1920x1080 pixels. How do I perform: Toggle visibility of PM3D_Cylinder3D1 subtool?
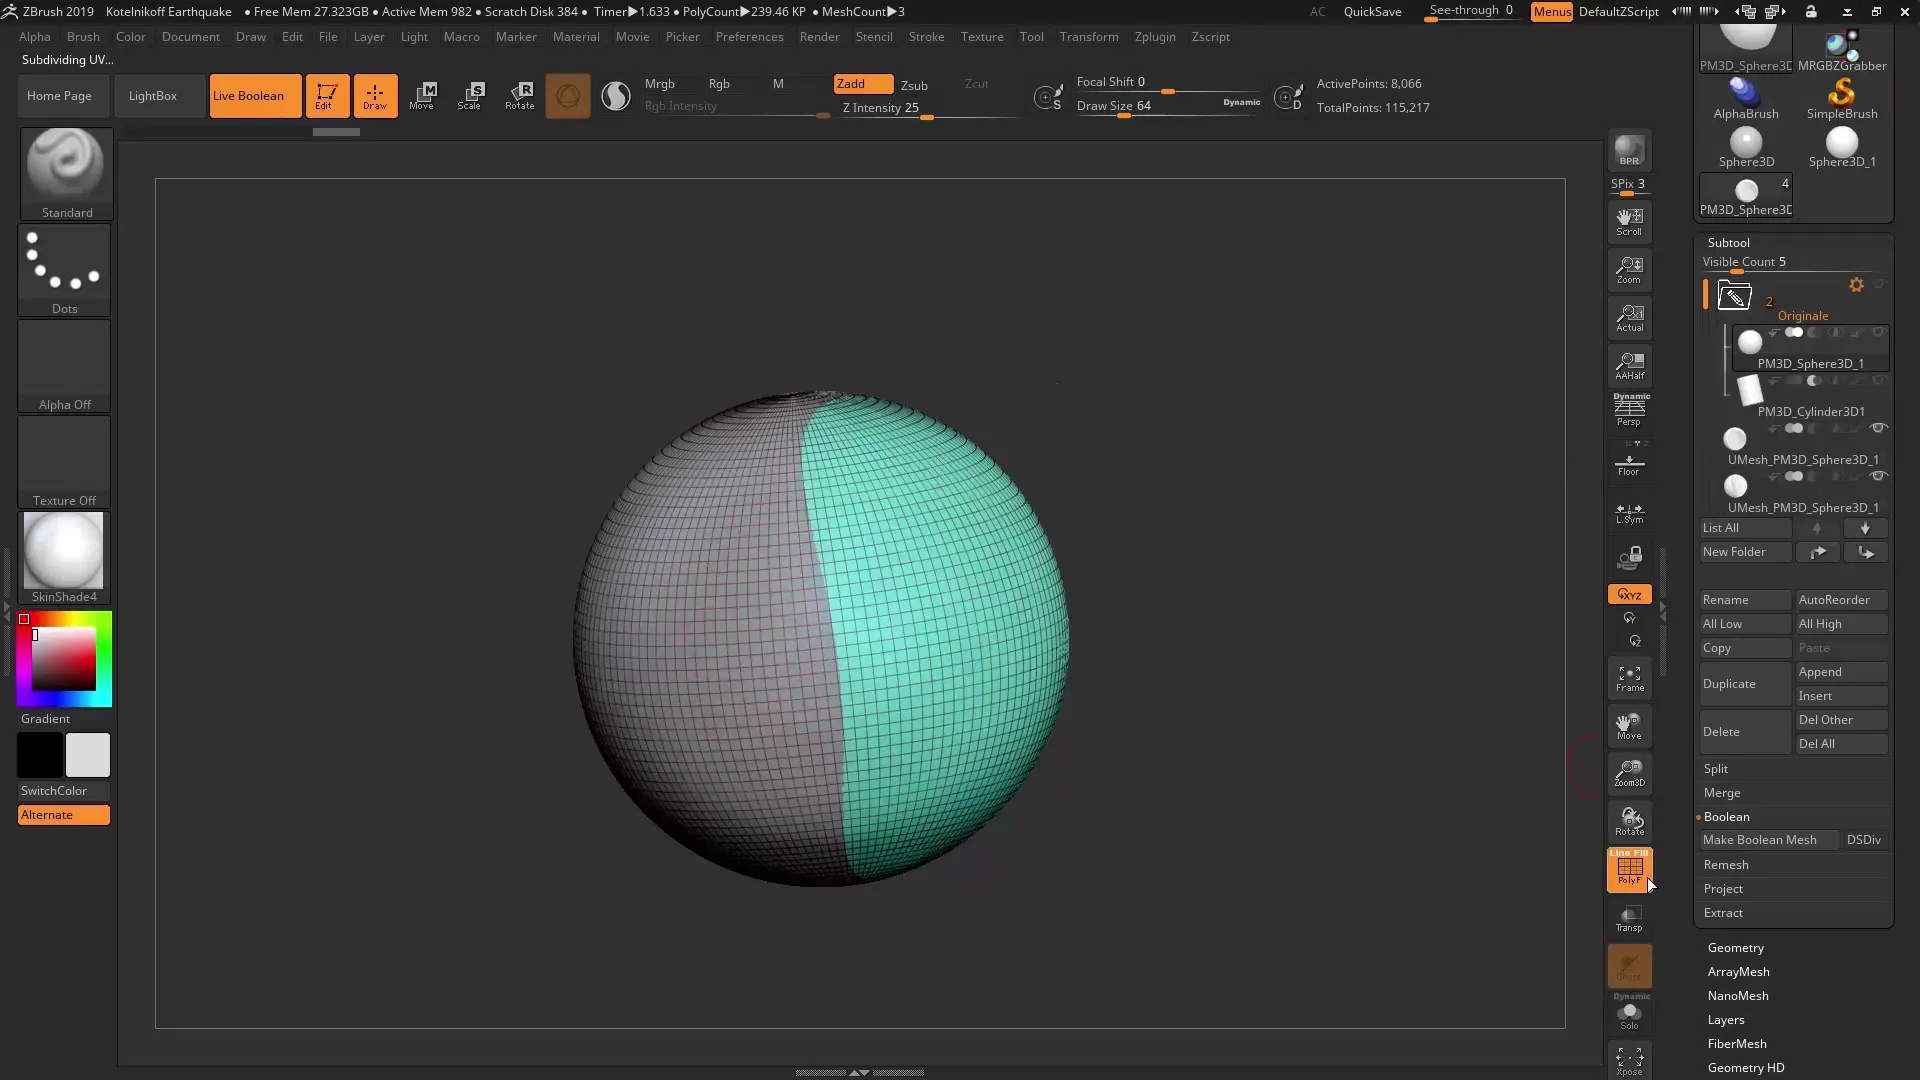[1878, 380]
